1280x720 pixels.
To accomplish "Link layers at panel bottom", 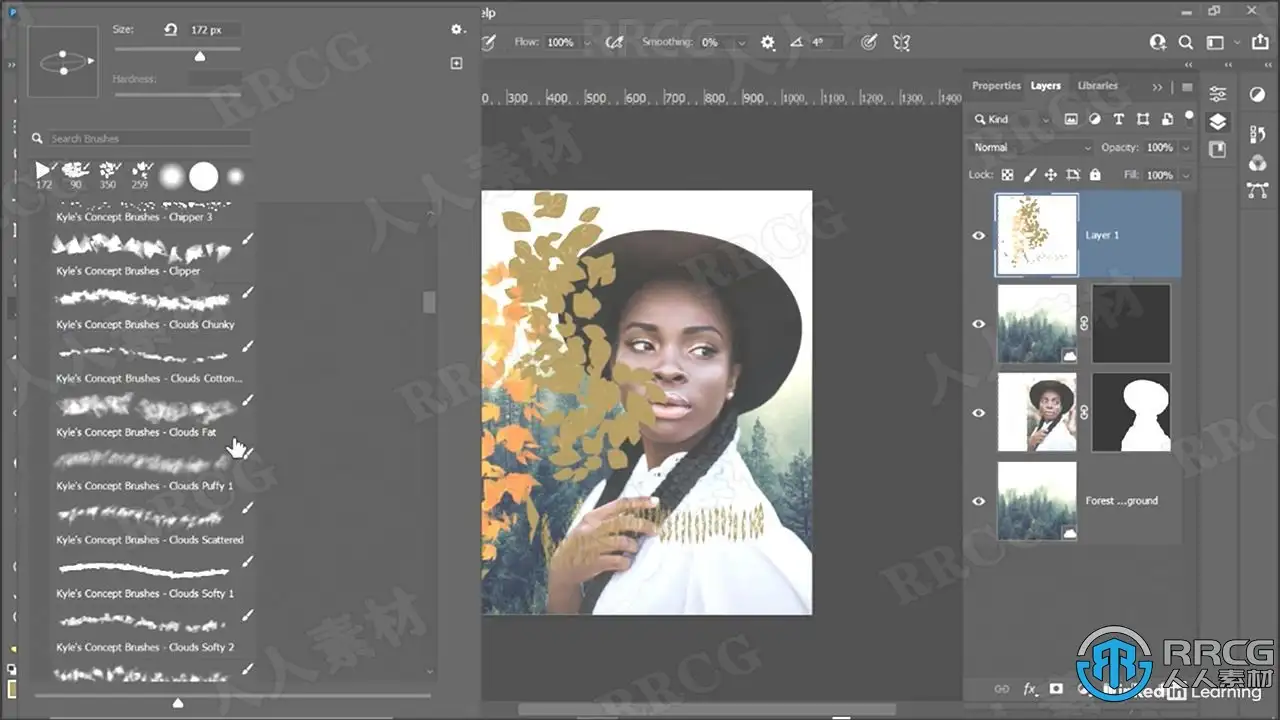I will (1001, 689).
